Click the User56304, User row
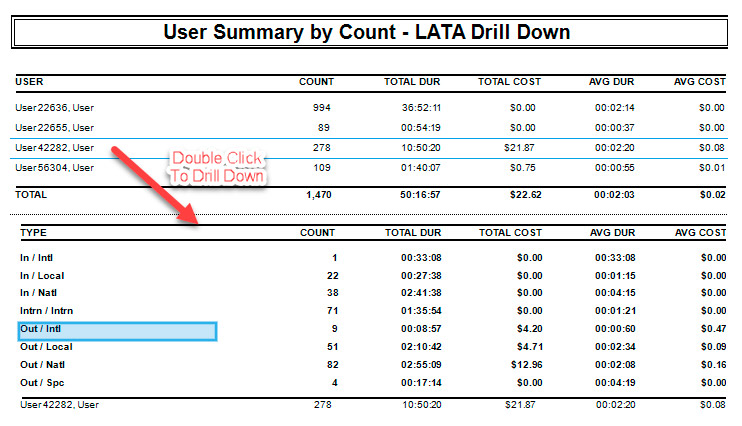742x426 pixels. tap(54, 167)
